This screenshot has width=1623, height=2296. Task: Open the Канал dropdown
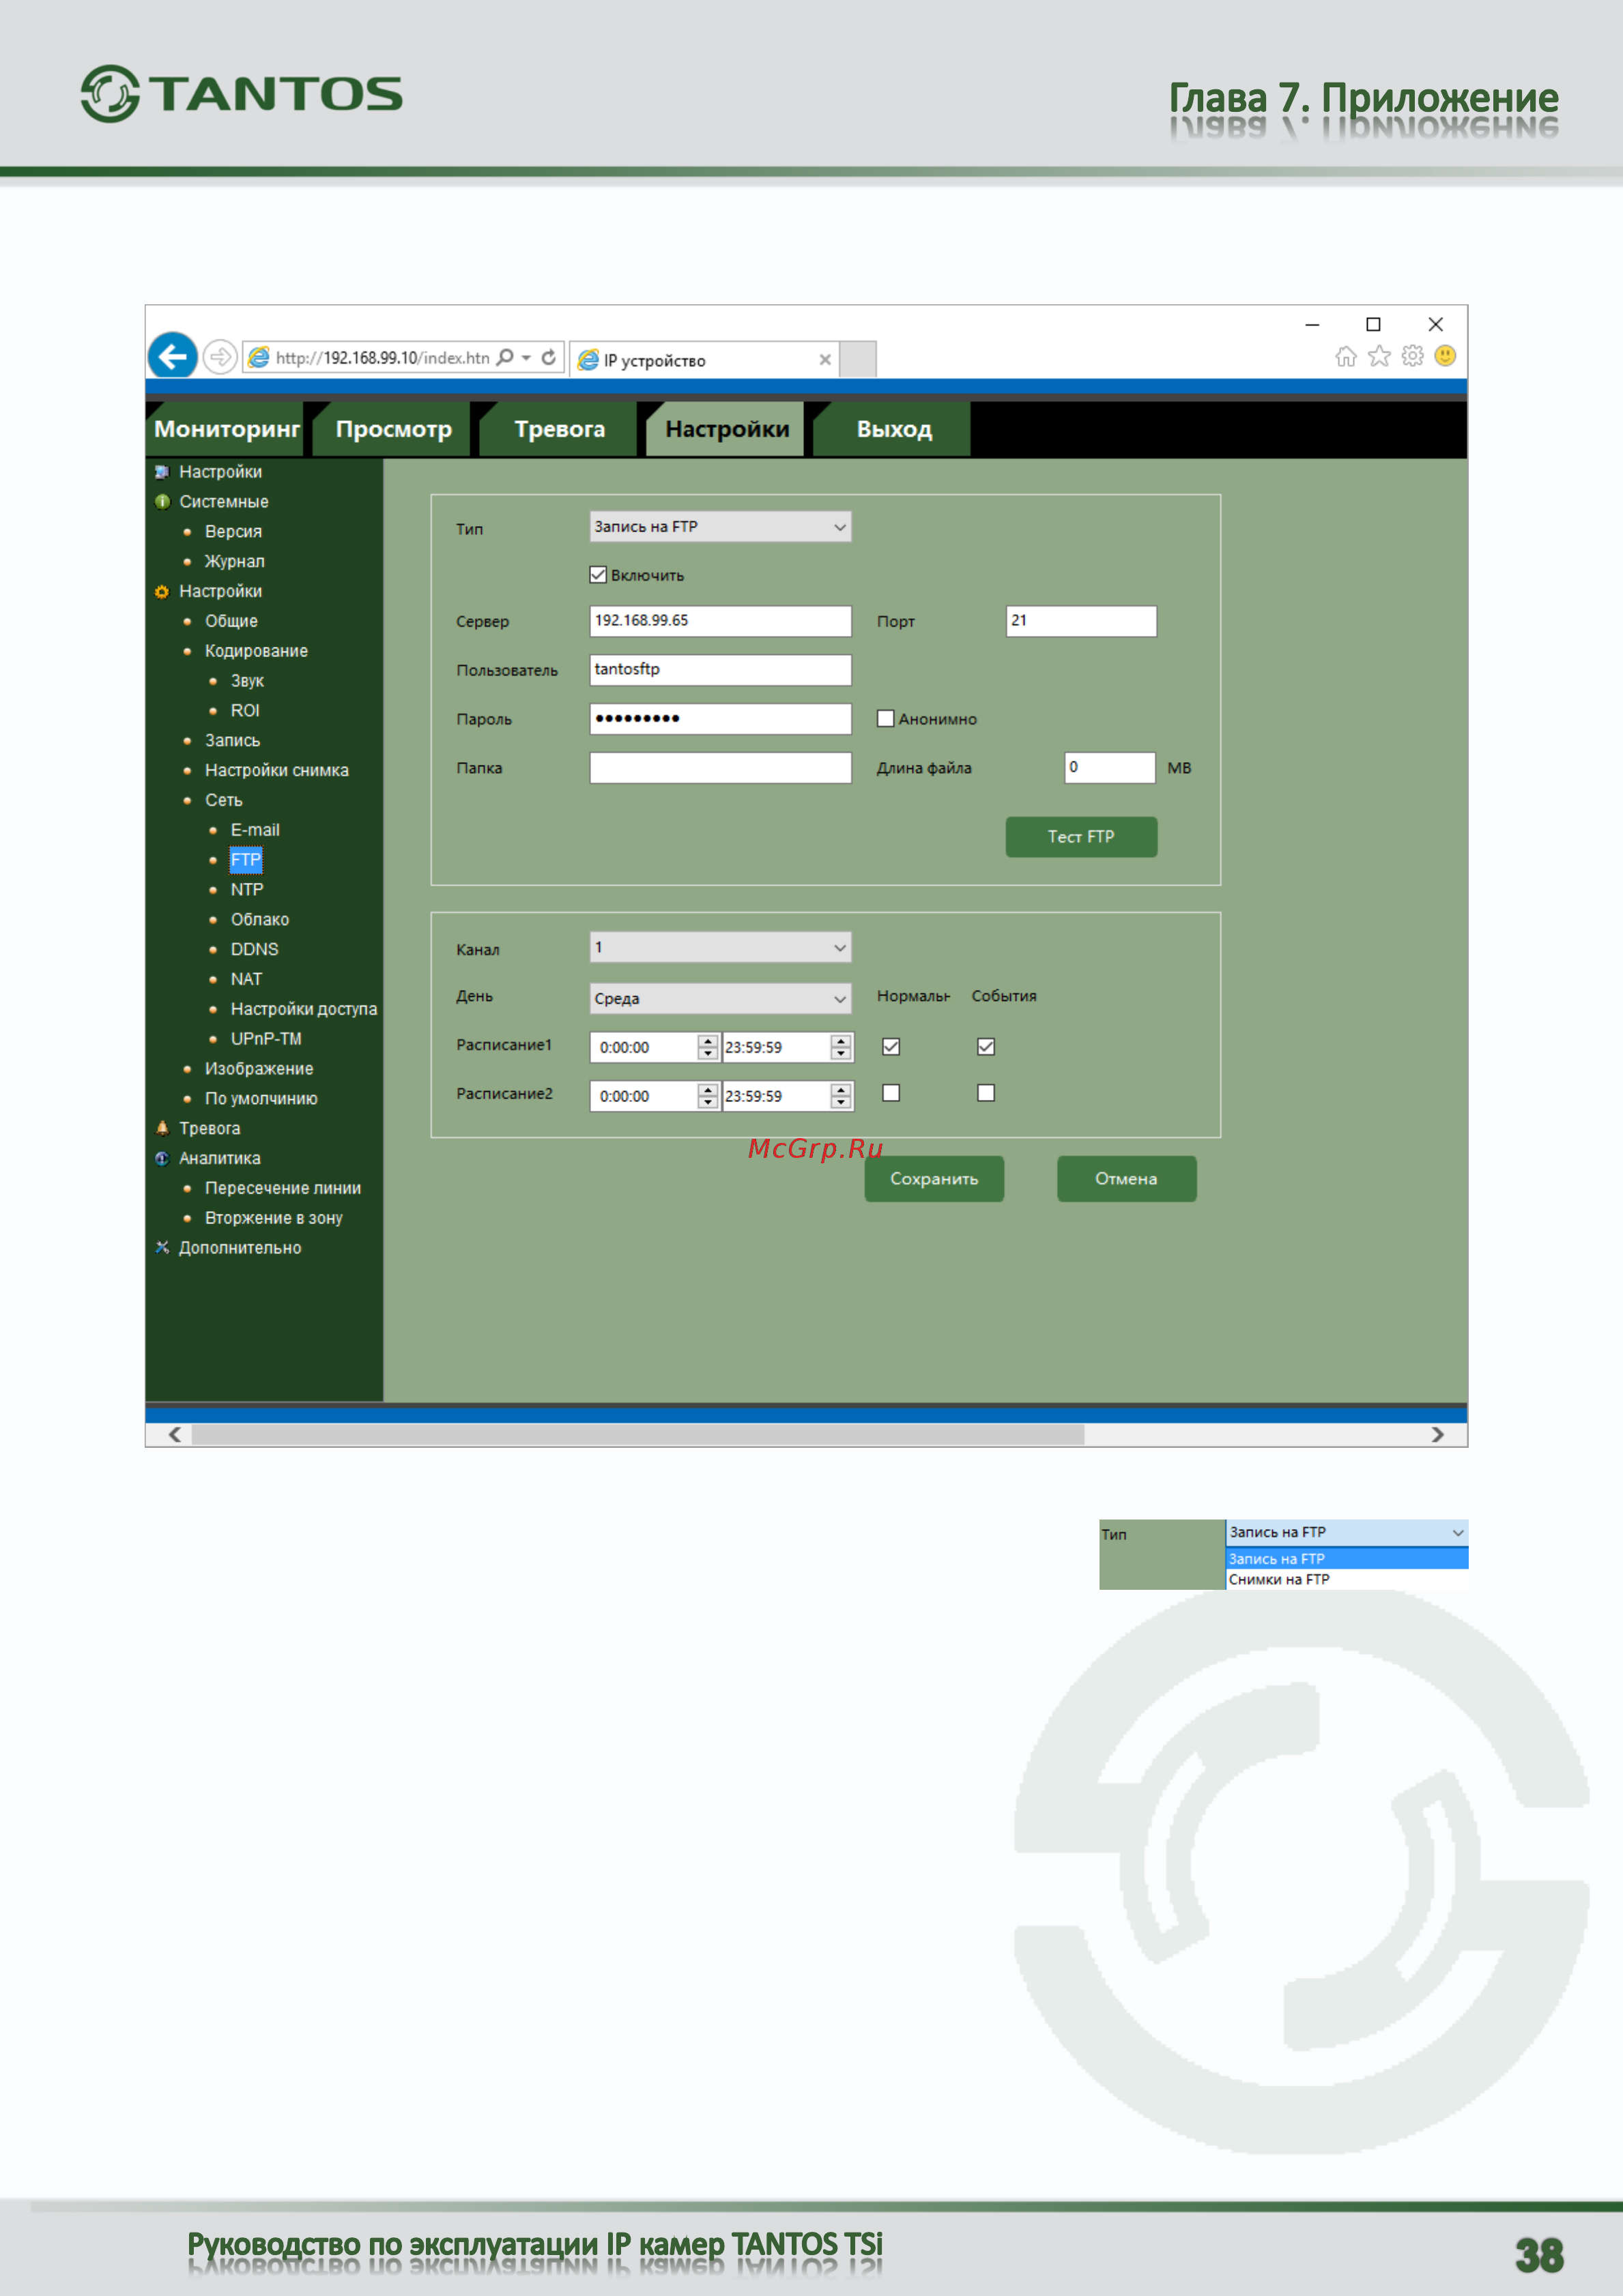[720, 947]
